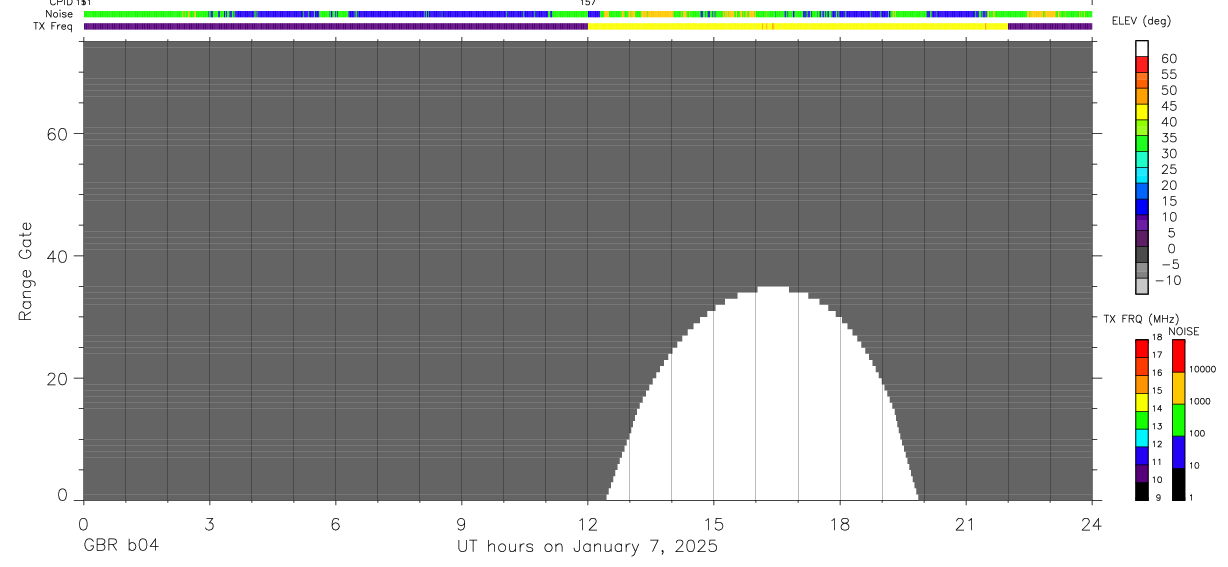This screenshot has width=1228, height=567.
Task: Click 'UT hours on January 7, 2025' label
Action: pos(587,547)
